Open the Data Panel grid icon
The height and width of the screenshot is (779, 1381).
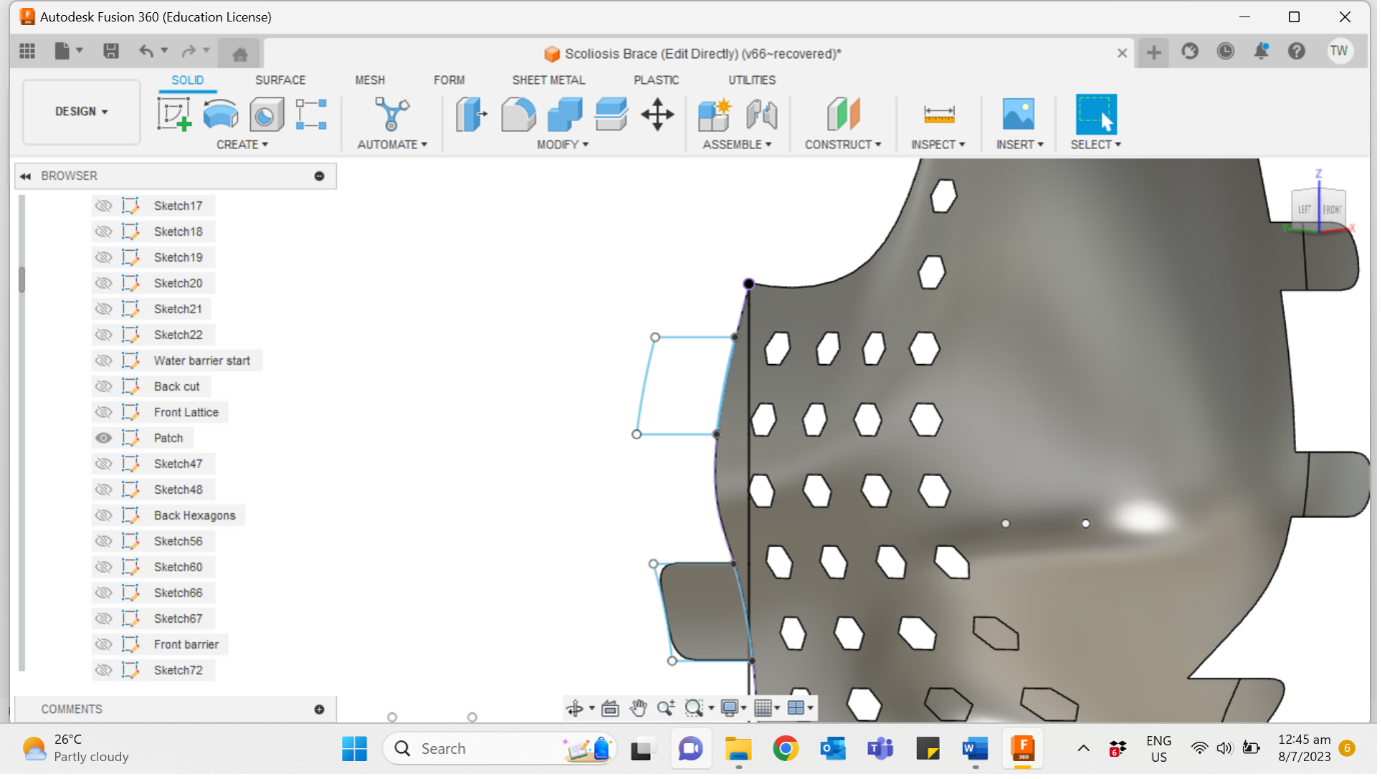click(27, 51)
